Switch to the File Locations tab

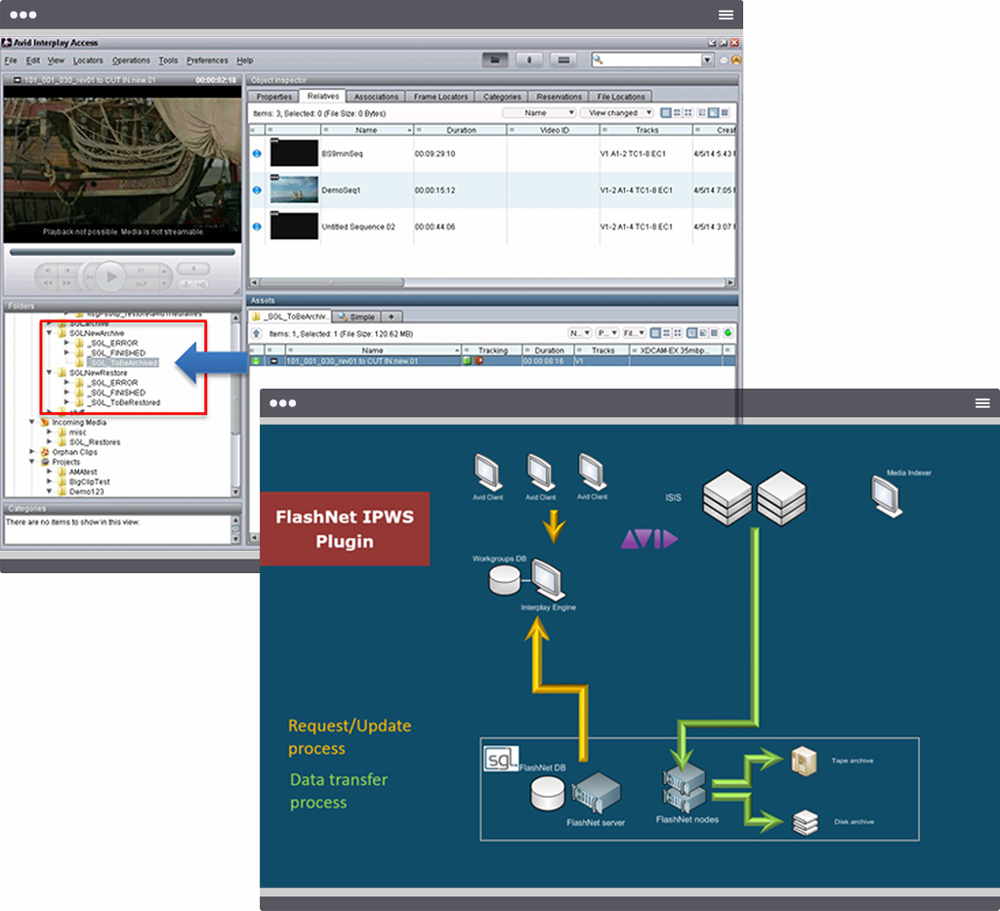pyautogui.click(x=621, y=96)
